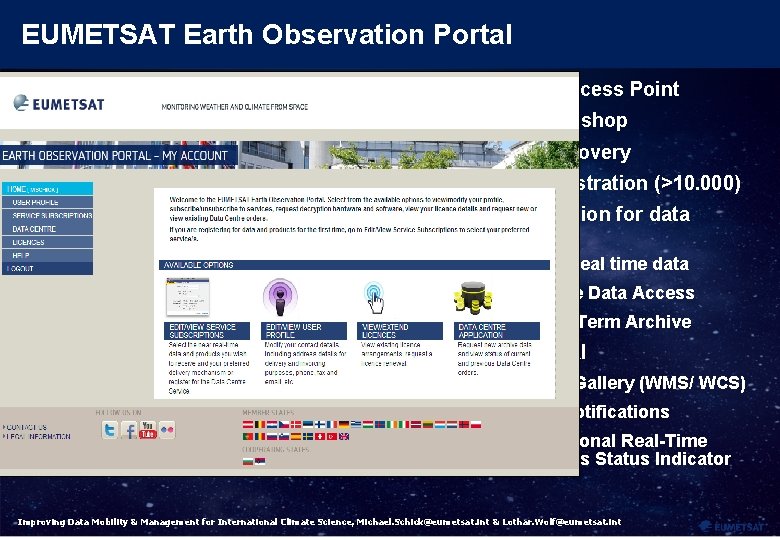The height and width of the screenshot is (540, 780).
Task: Click the 'Gallery (WMS/ WCS)' slide text
Action: click(x=662, y=383)
